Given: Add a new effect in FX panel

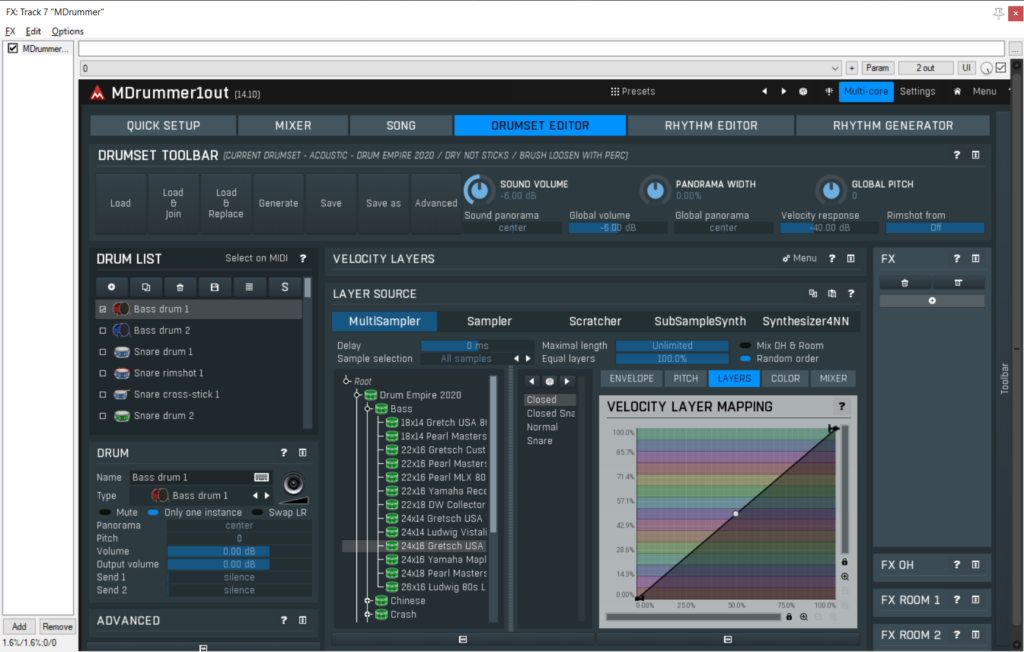Looking at the screenshot, I should 932,301.
